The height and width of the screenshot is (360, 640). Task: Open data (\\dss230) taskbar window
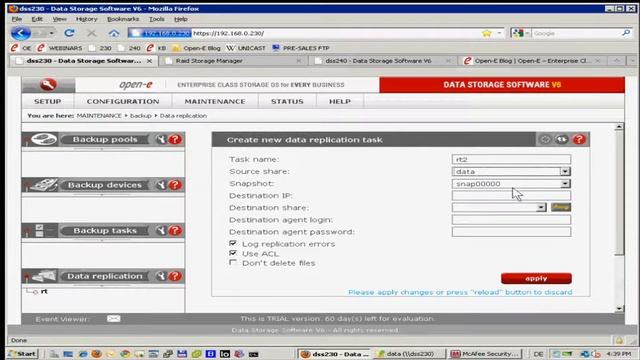click(x=409, y=354)
